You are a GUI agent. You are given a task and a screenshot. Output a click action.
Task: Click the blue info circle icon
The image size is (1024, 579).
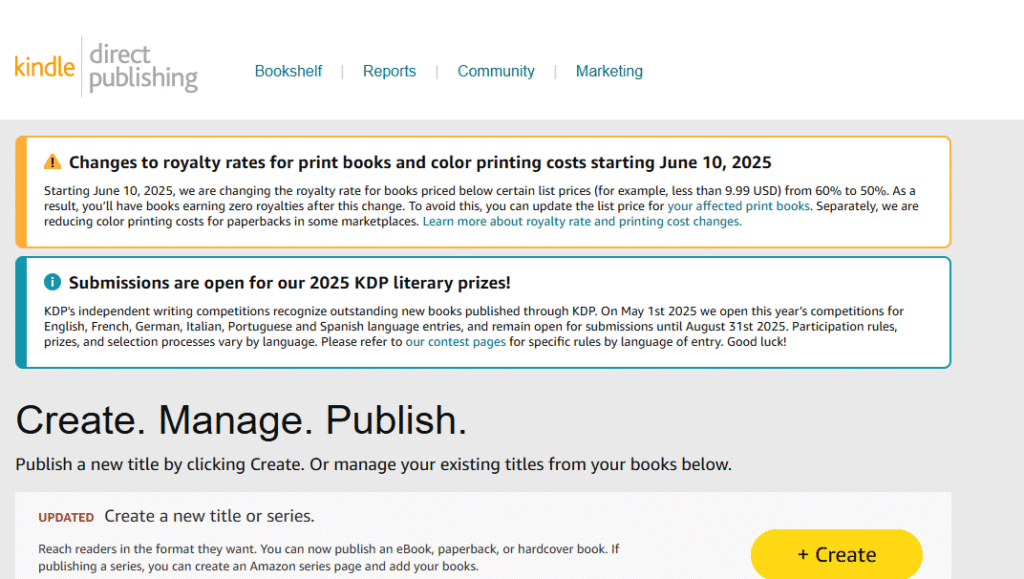point(52,282)
